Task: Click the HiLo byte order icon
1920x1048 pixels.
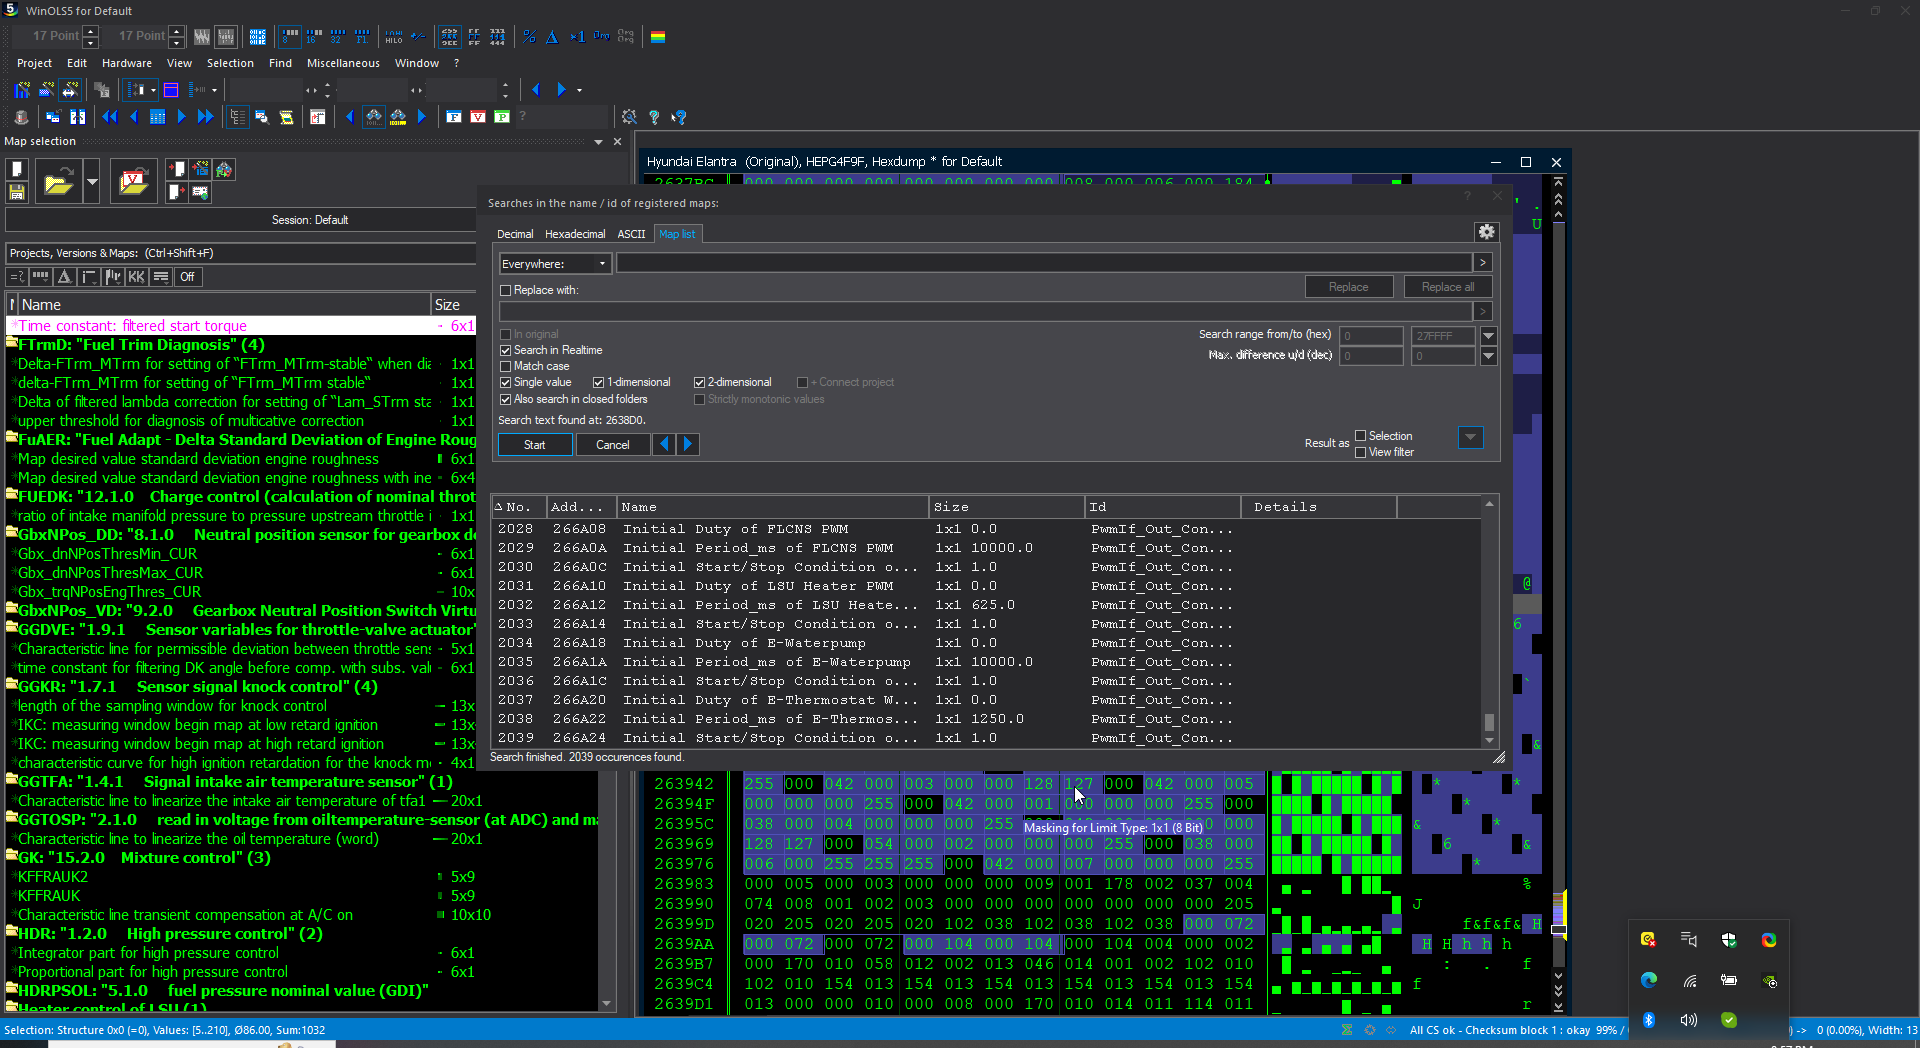Action: [394, 37]
